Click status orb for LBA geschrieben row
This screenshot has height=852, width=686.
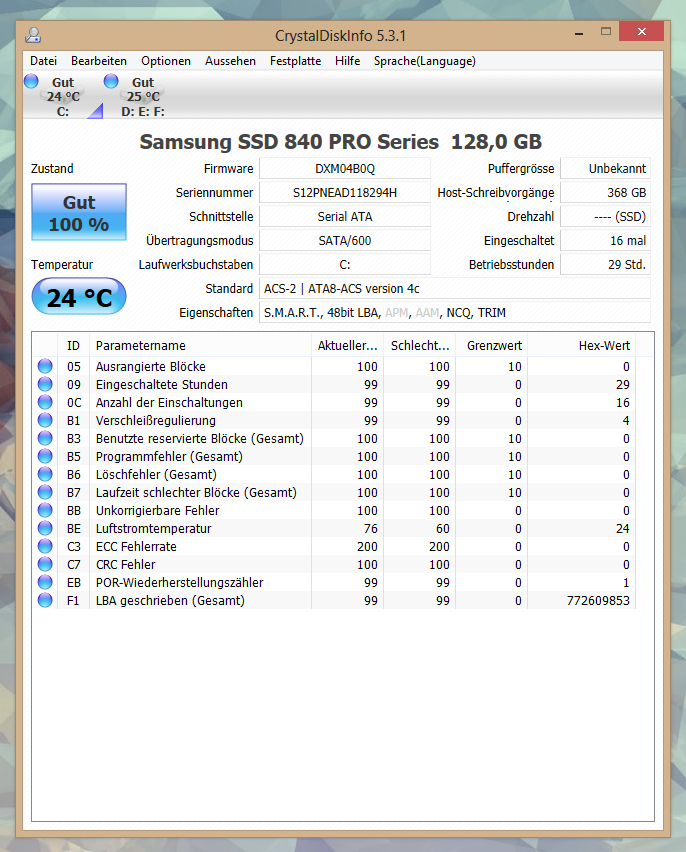tap(45, 600)
